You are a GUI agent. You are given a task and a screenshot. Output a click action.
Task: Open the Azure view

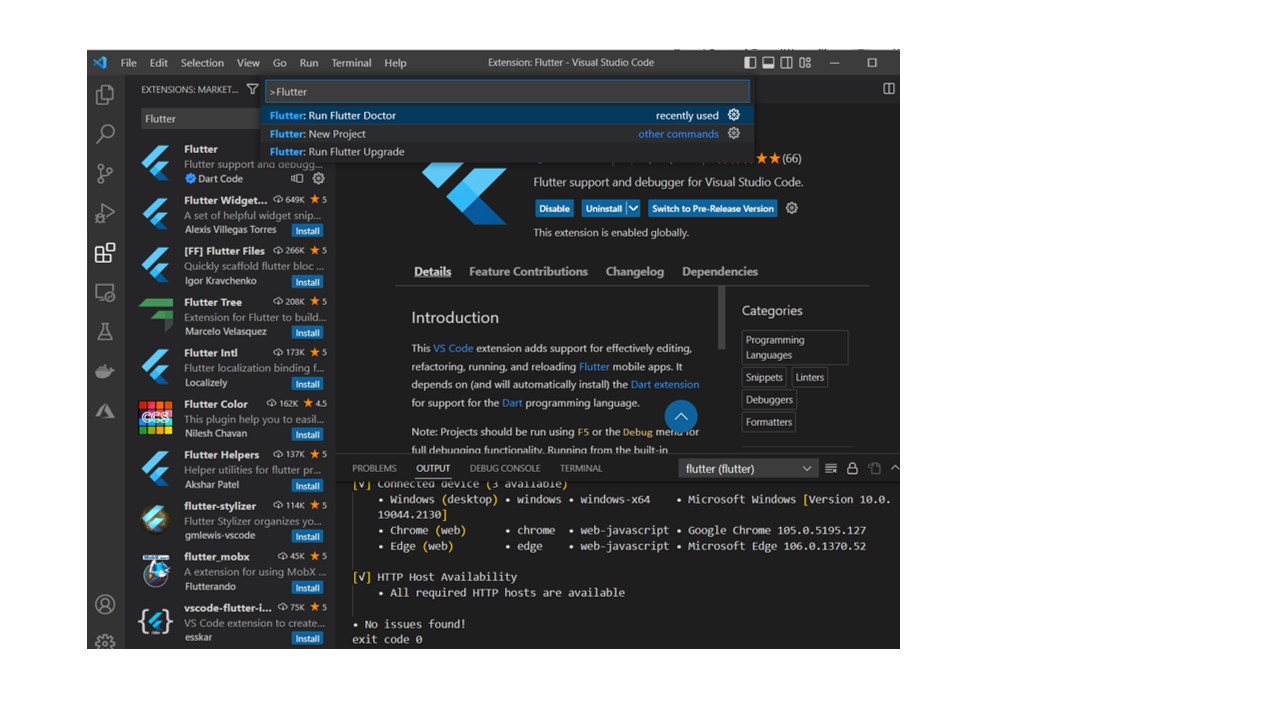pyautogui.click(x=105, y=411)
